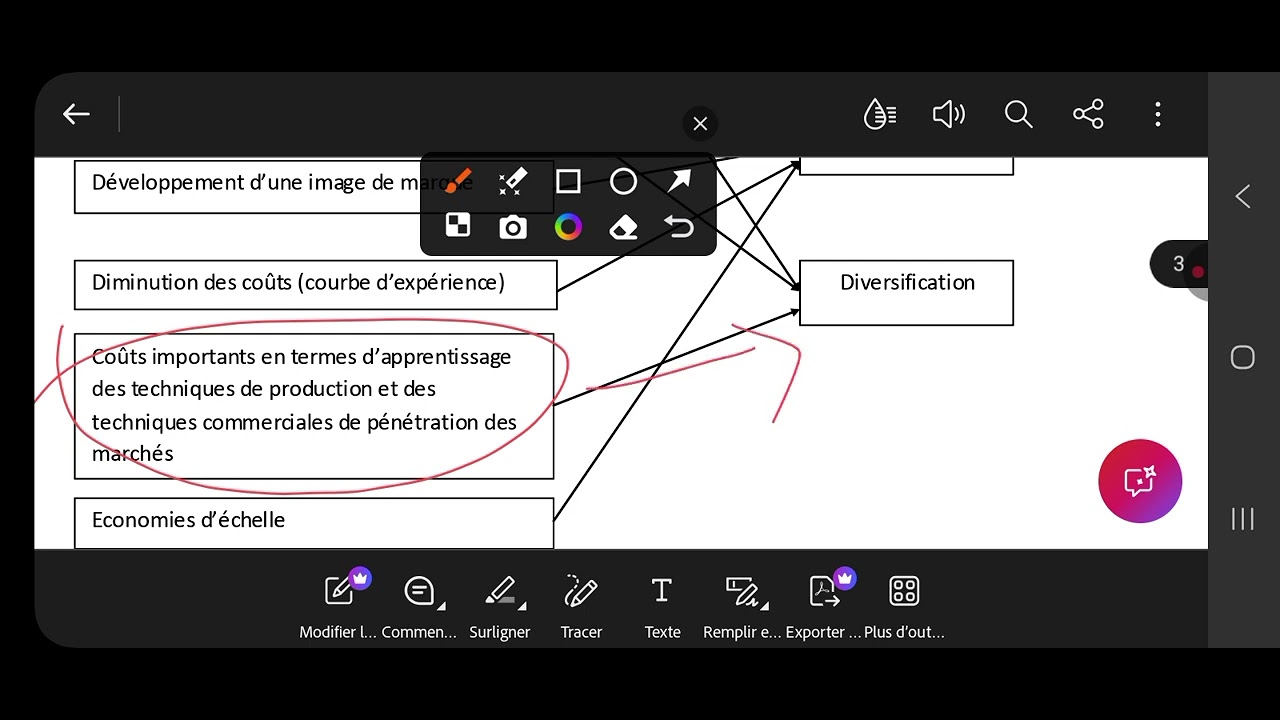Tap Diminution des coûts text

tap(298, 283)
